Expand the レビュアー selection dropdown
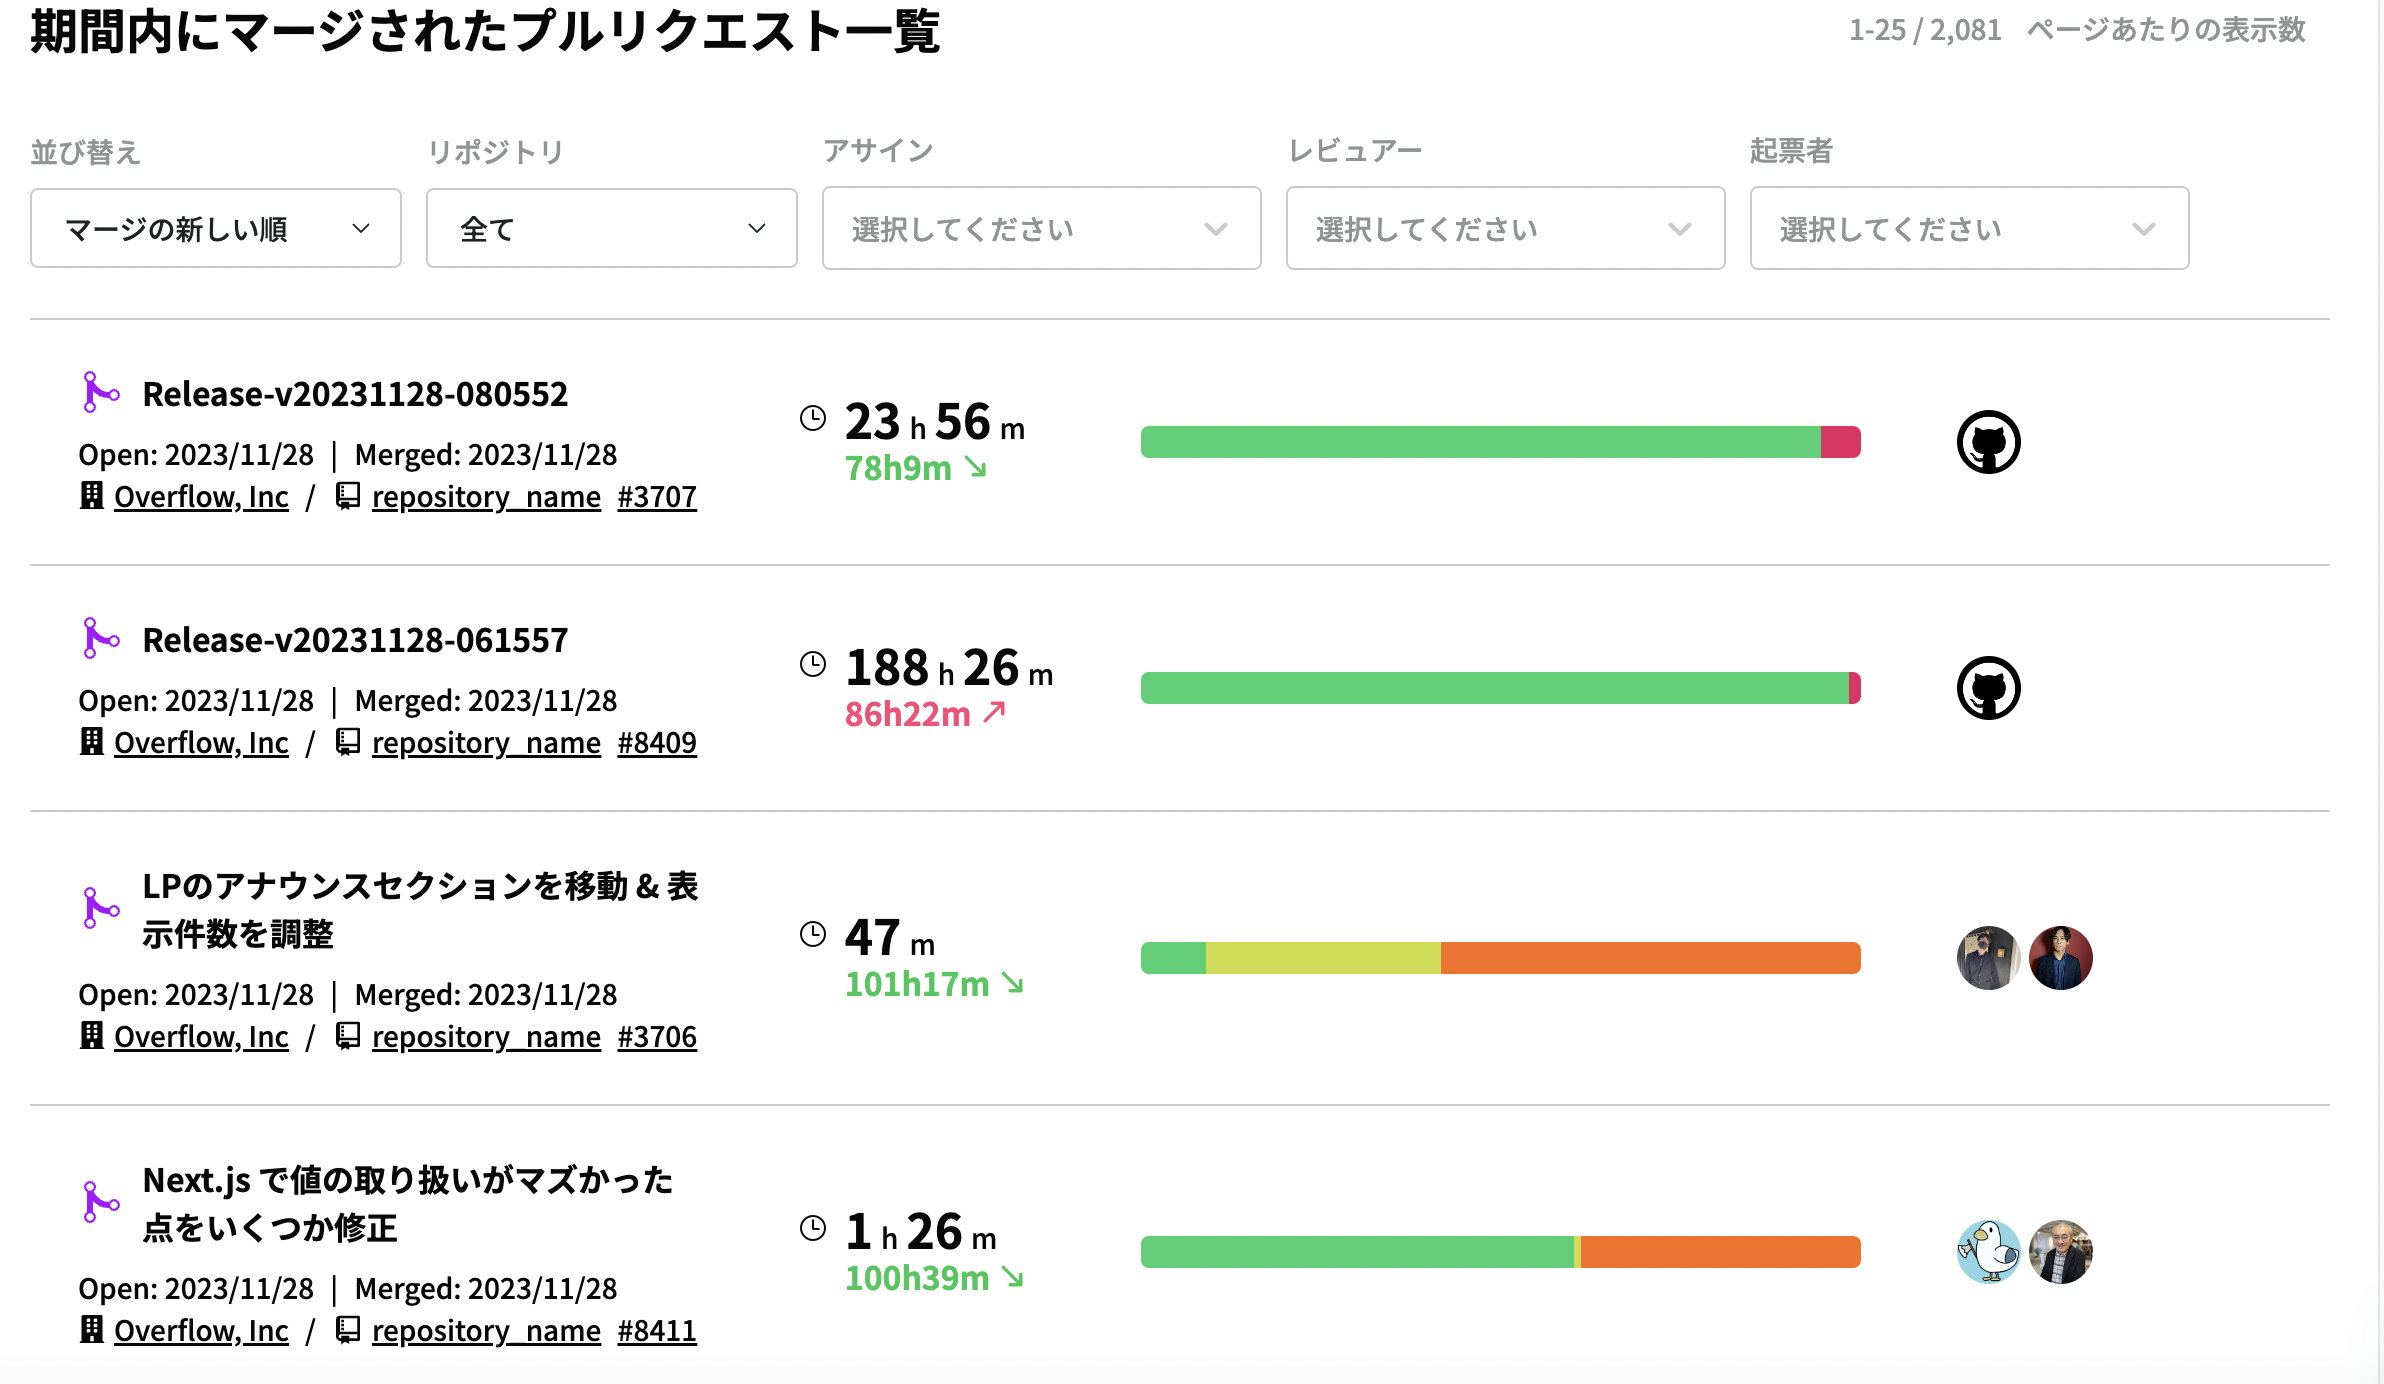 pyautogui.click(x=1505, y=229)
